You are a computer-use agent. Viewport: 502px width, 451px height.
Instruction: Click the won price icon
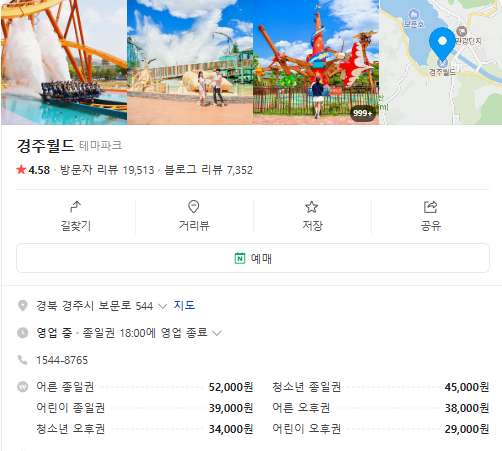[x=23, y=387]
